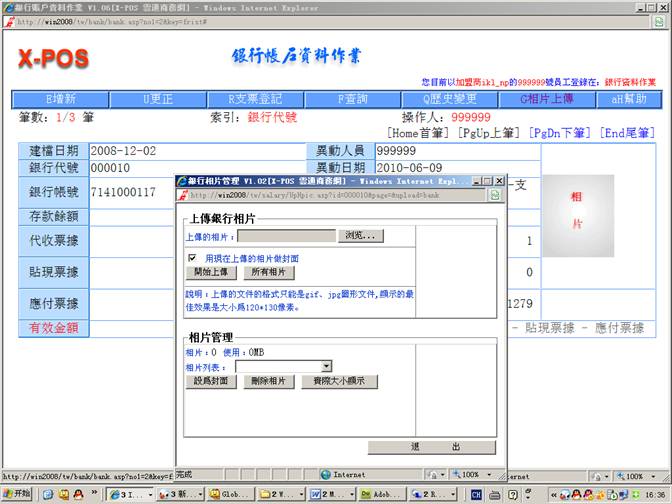Click the 開始上傳 button

tap(211, 272)
